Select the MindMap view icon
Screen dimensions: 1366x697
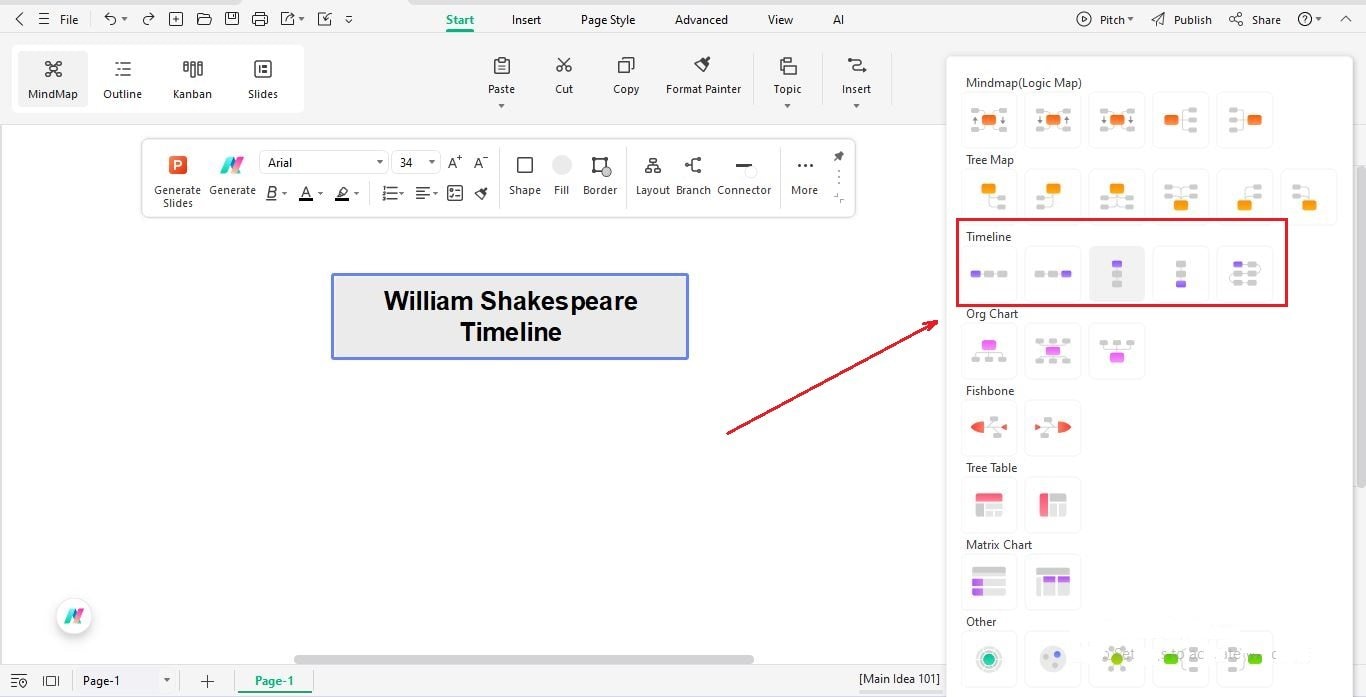52,78
